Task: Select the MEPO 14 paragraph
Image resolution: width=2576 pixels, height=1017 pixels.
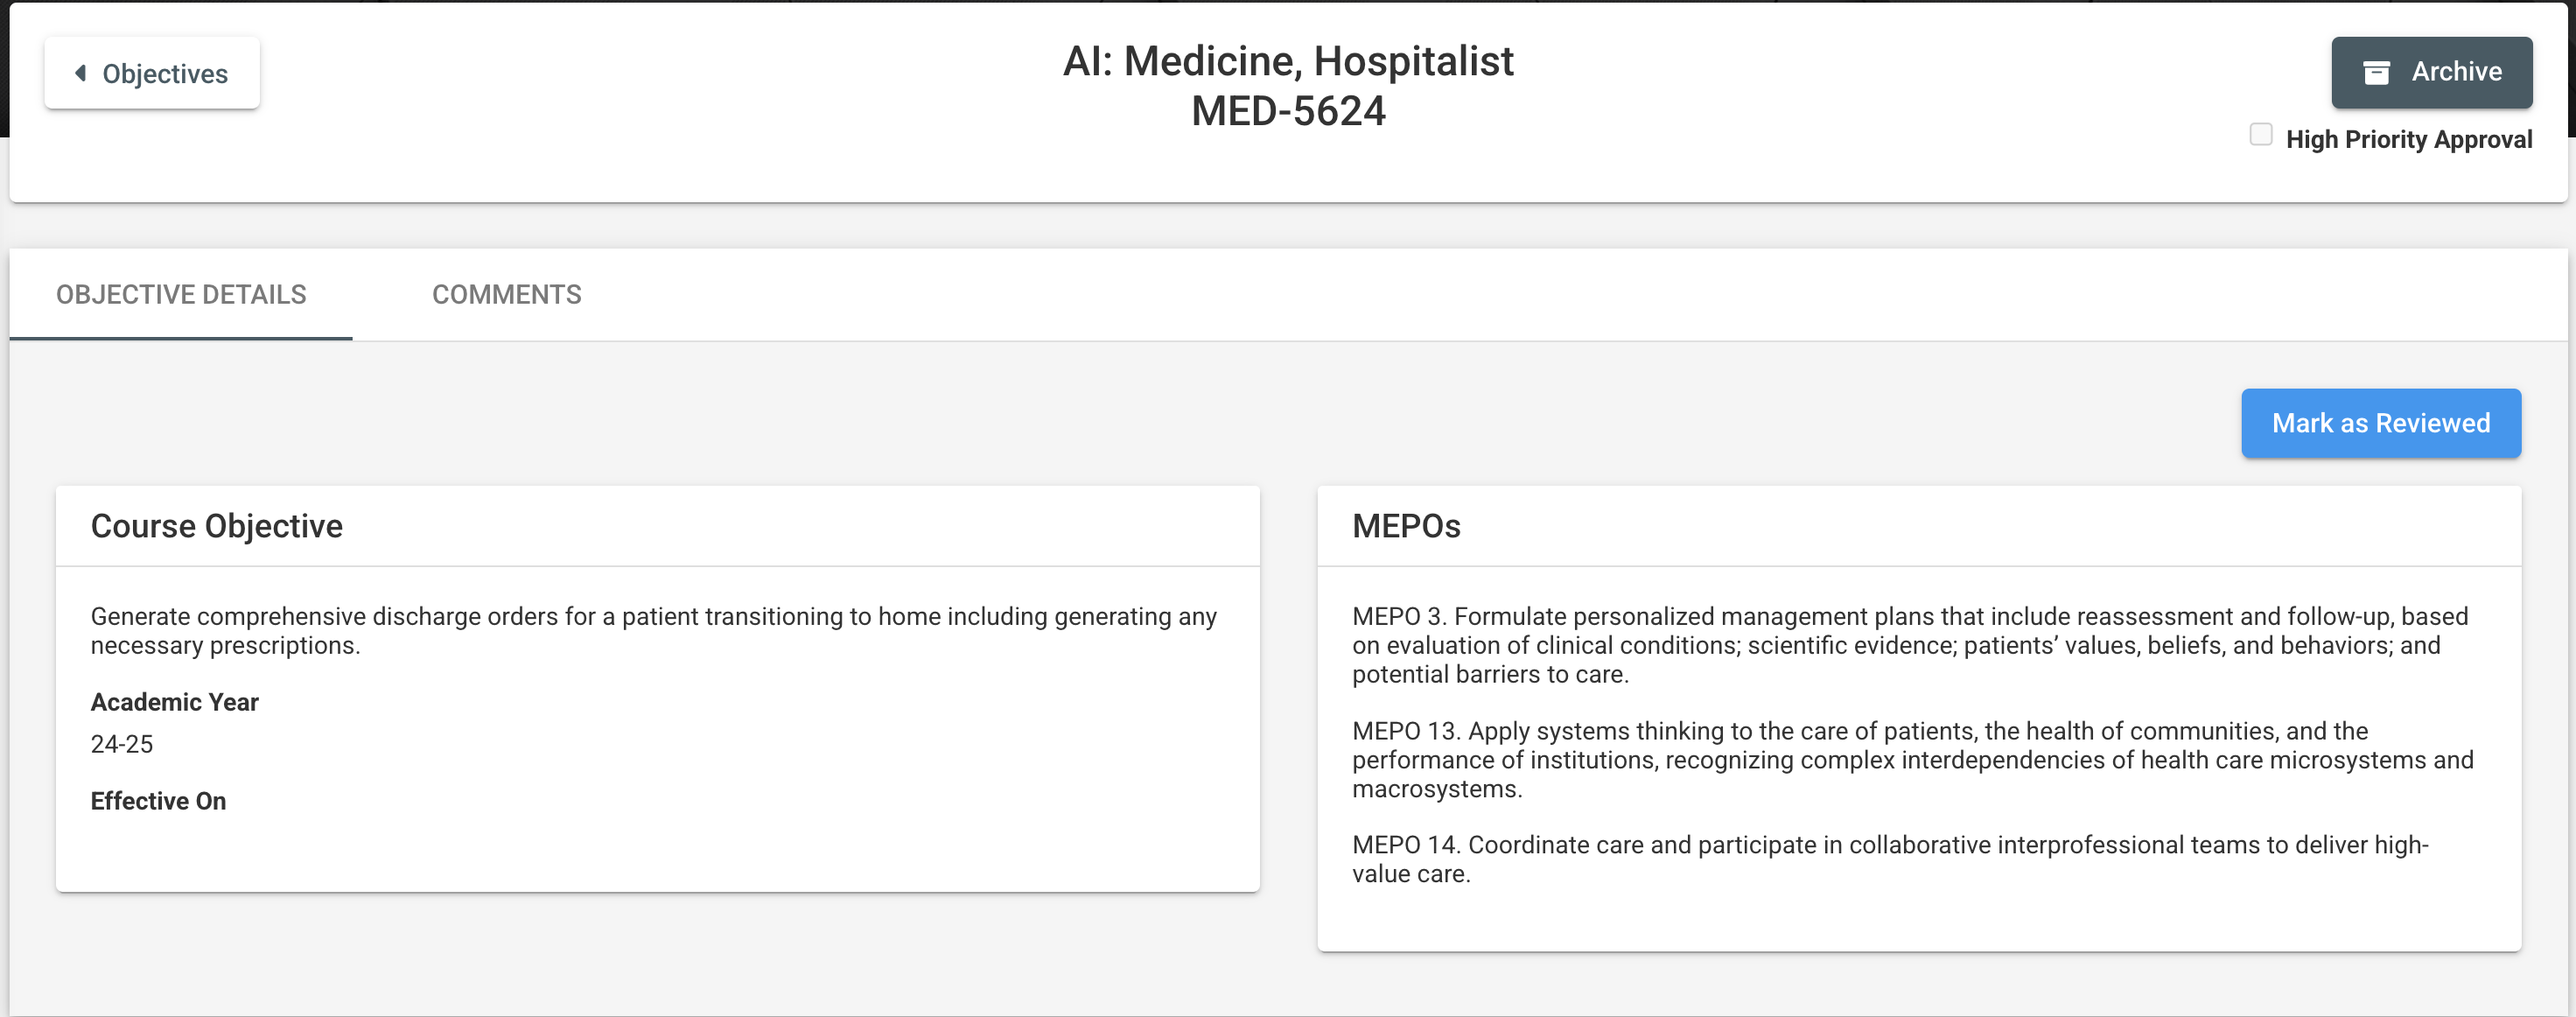Action: pos(1890,859)
